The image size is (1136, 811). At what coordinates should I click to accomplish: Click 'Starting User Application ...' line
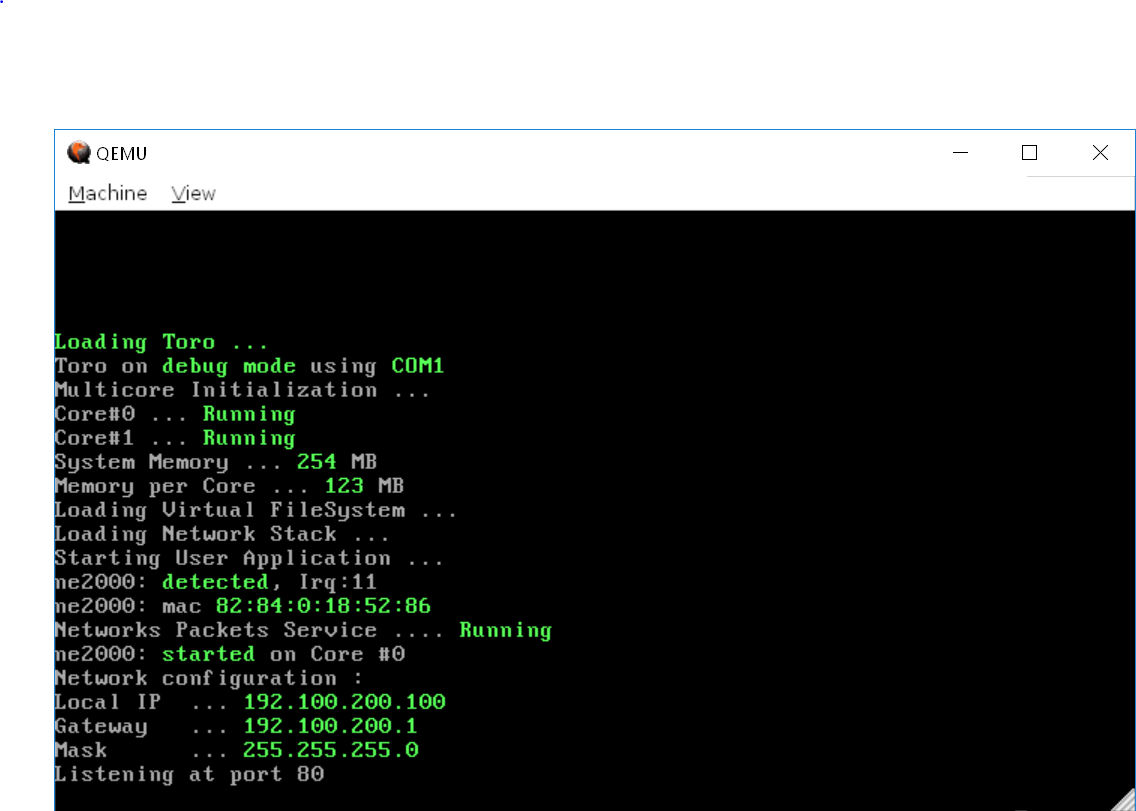click(248, 558)
